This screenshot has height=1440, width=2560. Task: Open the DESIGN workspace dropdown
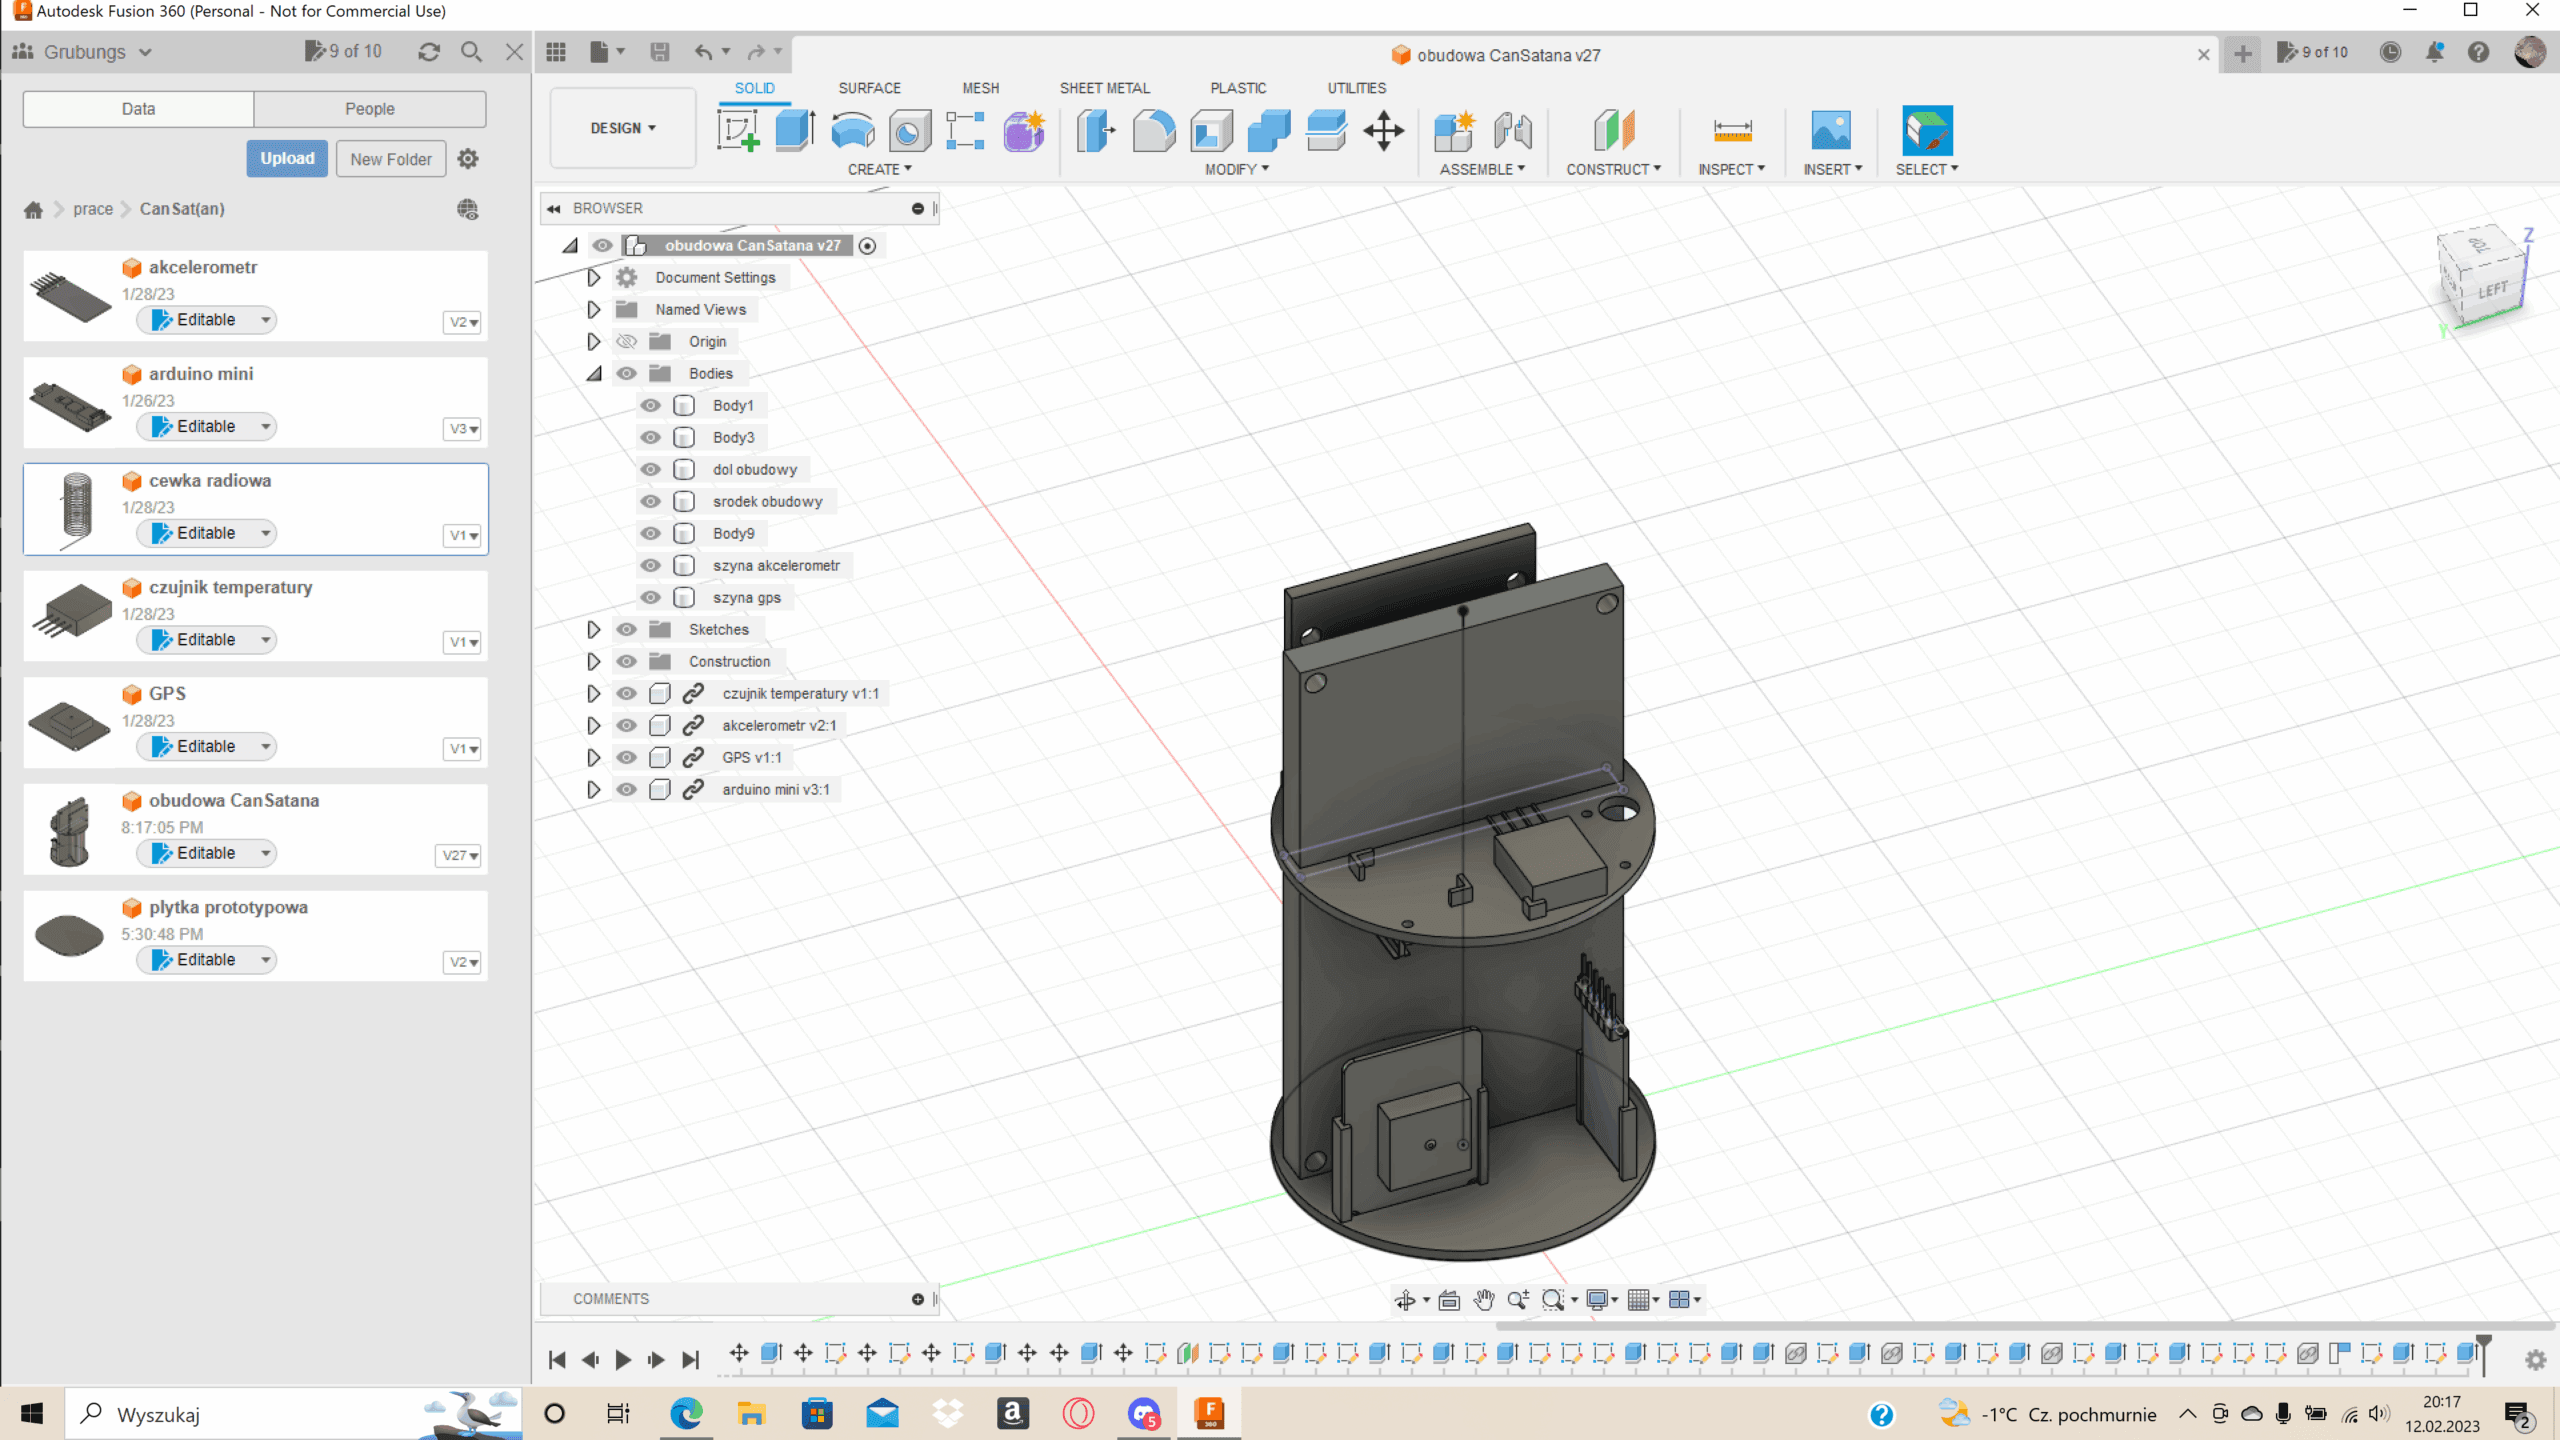(x=622, y=128)
